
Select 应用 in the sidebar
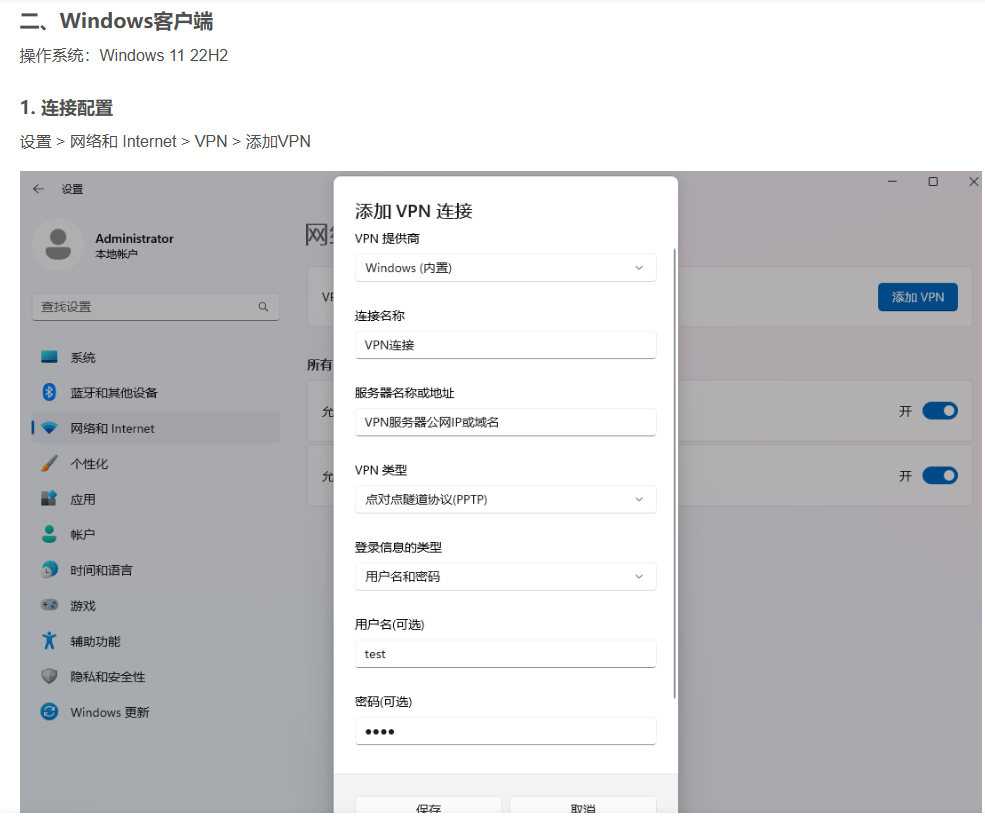click(83, 500)
